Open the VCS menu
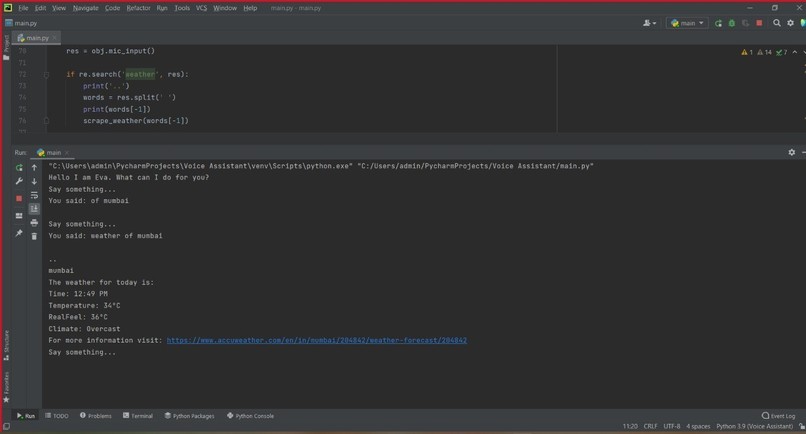This screenshot has height=434, width=806. (x=201, y=8)
